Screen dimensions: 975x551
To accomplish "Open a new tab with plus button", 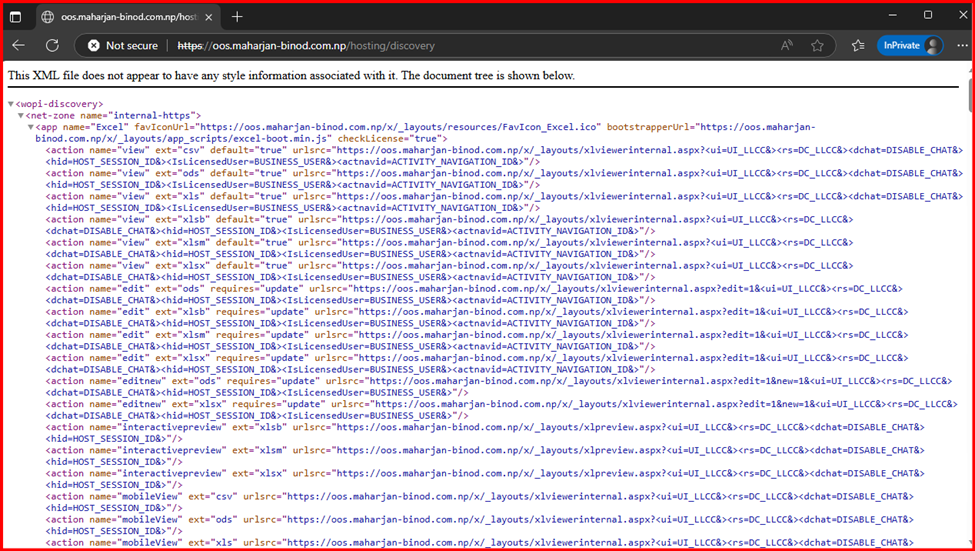I will 237,16.
